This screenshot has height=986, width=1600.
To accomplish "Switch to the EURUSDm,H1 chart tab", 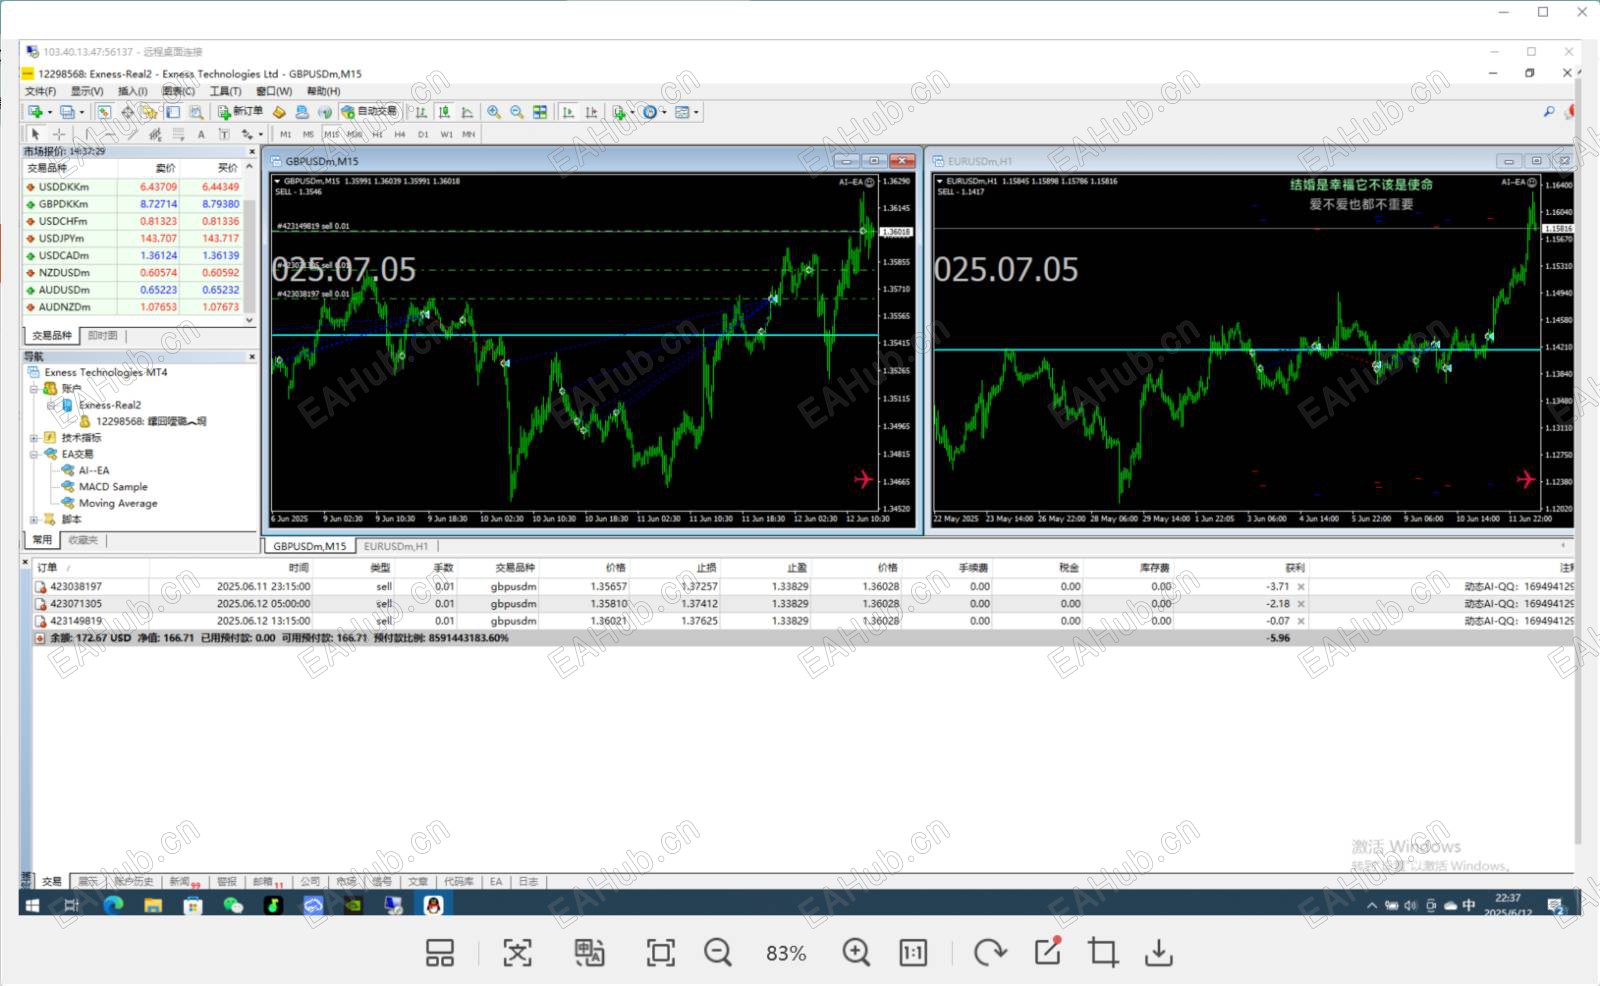I will [395, 547].
